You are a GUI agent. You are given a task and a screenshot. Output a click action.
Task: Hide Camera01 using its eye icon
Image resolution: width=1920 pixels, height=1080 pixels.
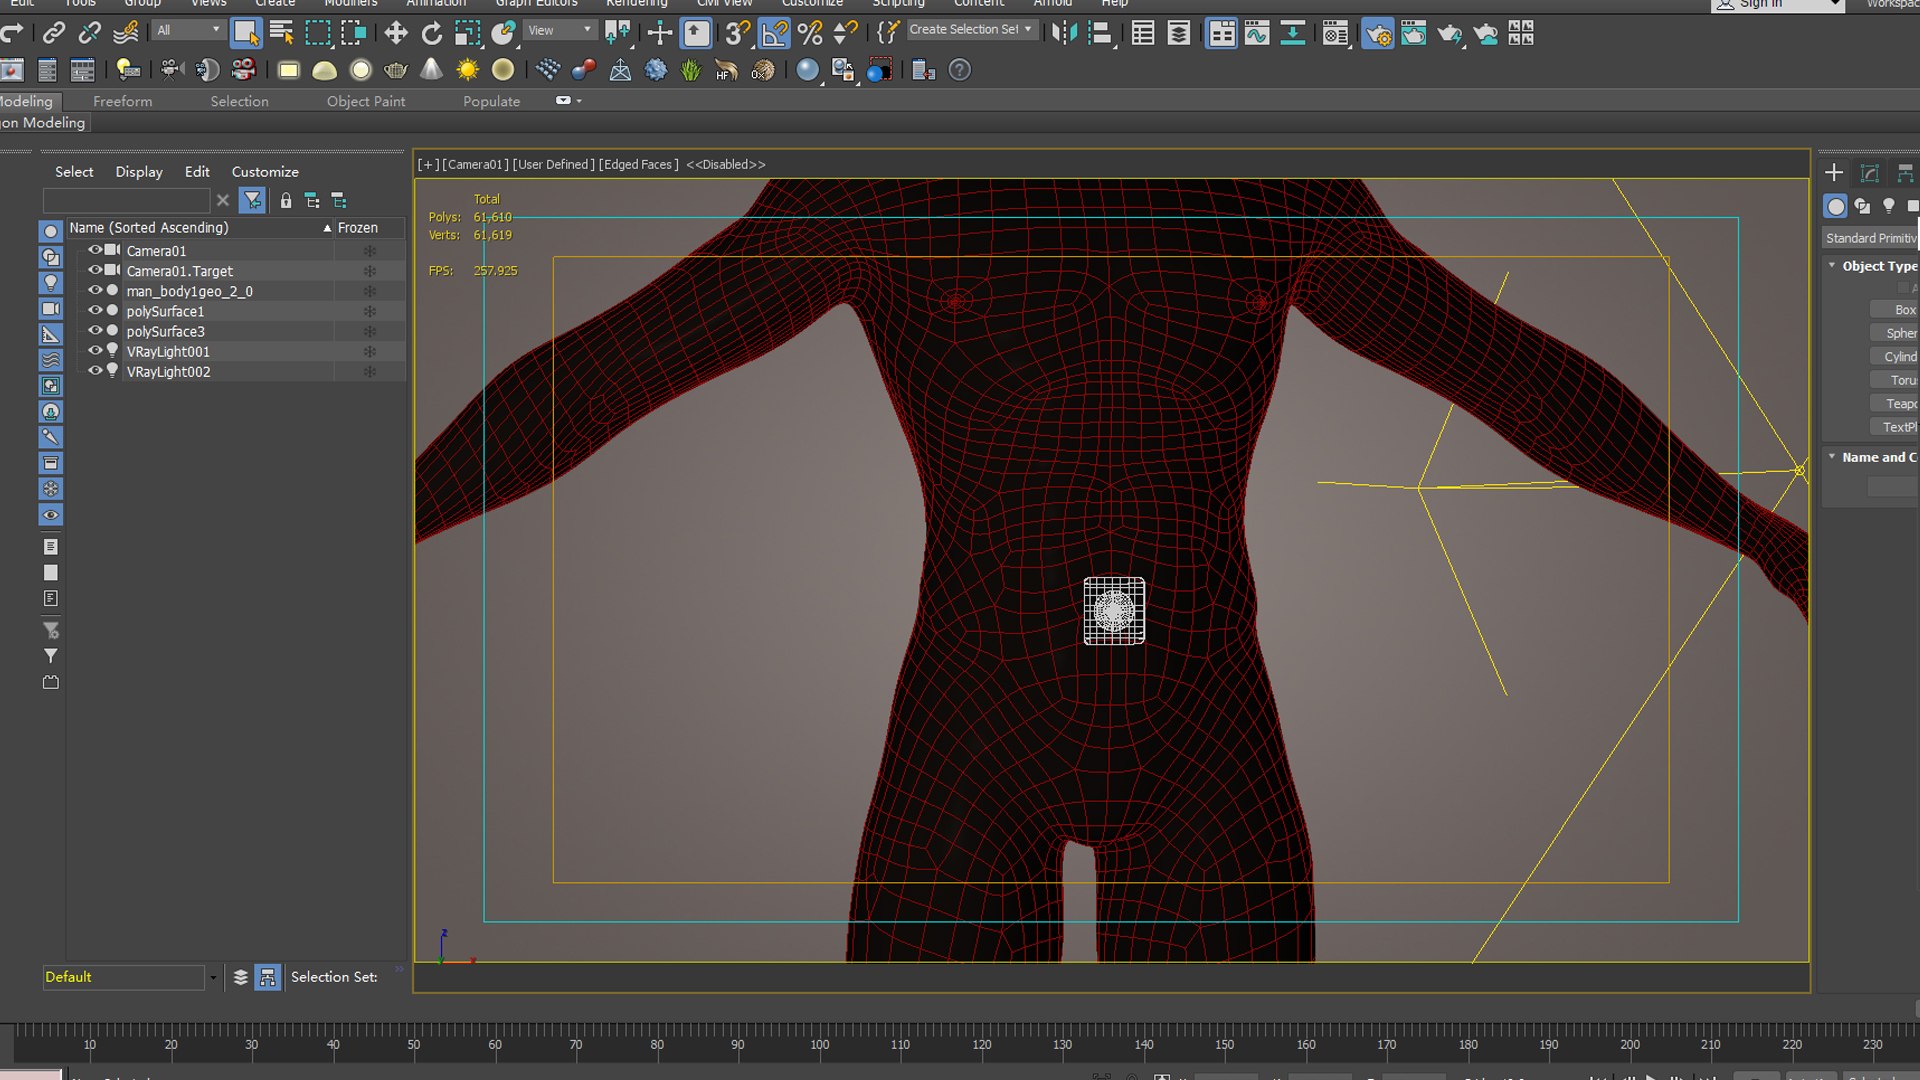click(x=95, y=250)
